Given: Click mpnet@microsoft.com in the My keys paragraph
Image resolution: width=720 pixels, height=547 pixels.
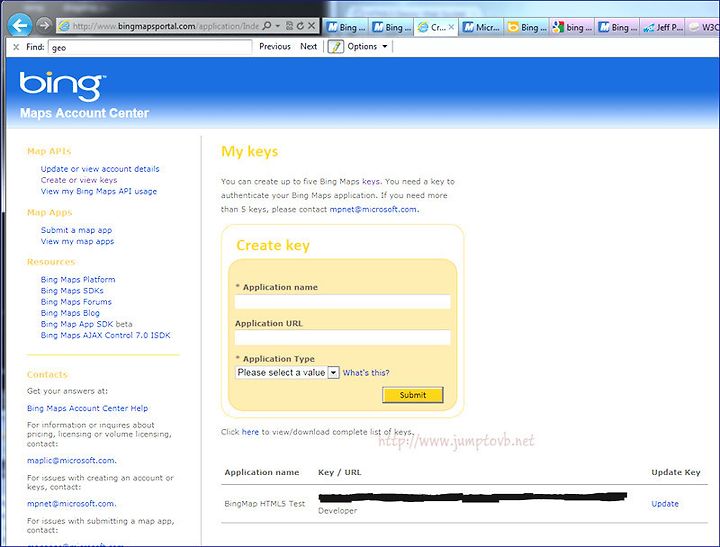Looking at the screenshot, I should pyautogui.click(x=373, y=209).
